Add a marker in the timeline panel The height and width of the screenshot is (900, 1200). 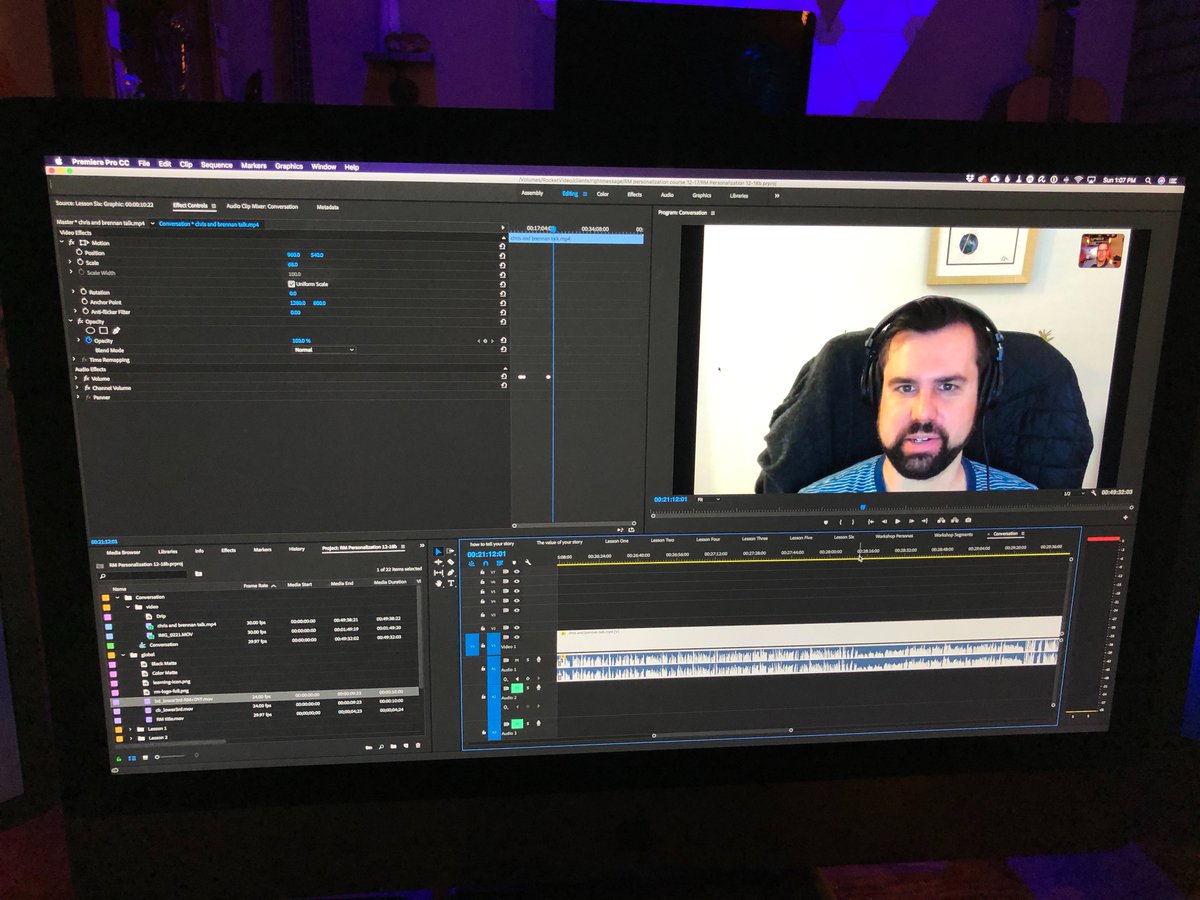[x=514, y=562]
